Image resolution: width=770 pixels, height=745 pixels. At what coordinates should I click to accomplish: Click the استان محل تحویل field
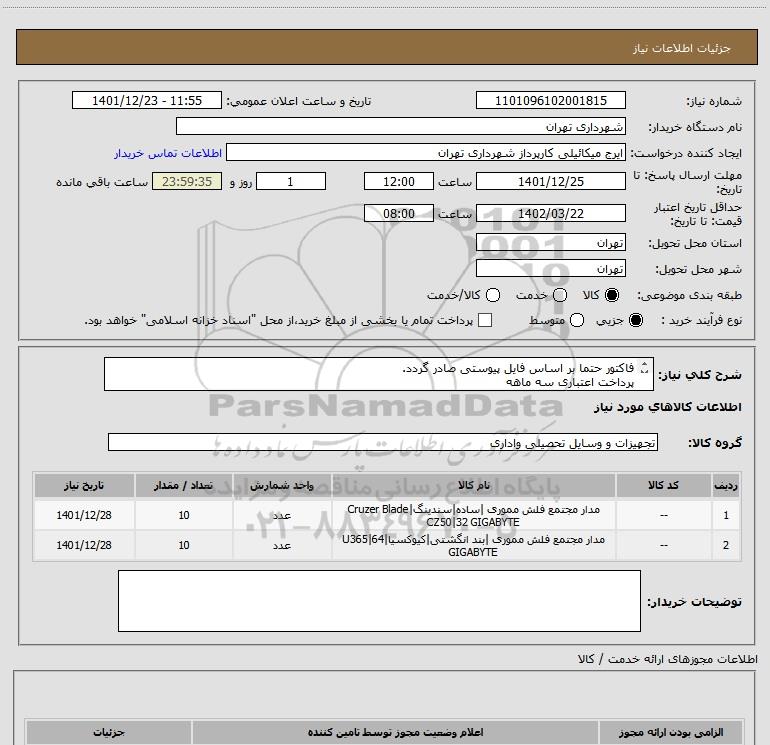pyautogui.click(x=550, y=243)
